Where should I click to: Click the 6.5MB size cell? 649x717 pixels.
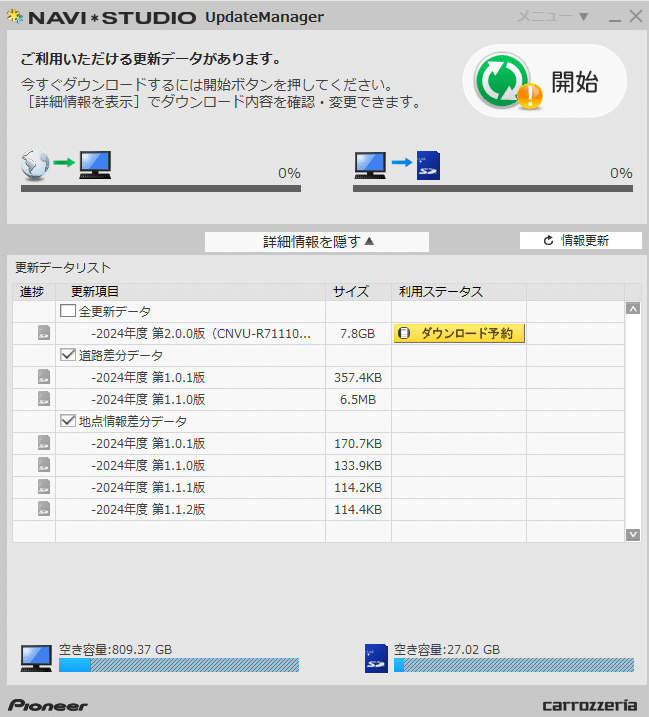(x=358, y=399)
